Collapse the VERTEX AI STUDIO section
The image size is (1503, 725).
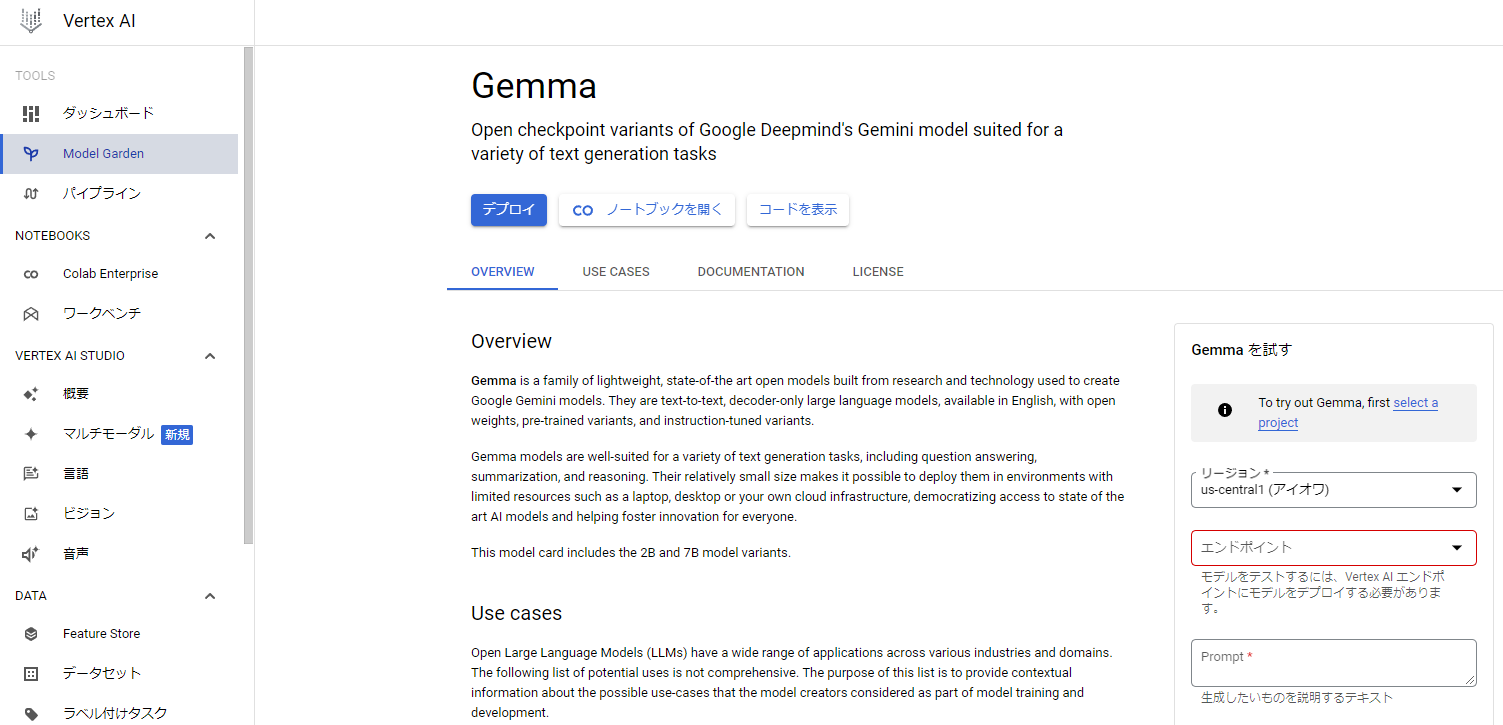210,356
